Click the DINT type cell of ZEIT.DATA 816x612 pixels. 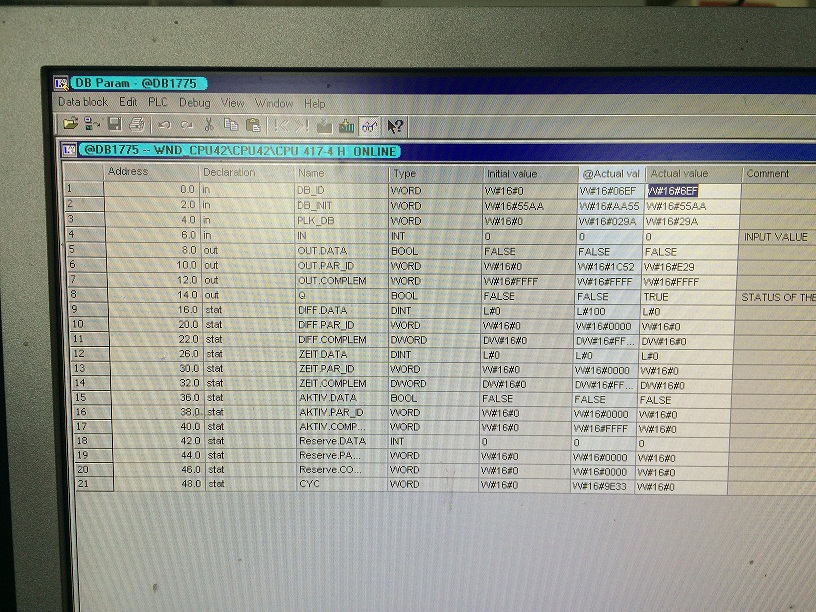[435, 355]
